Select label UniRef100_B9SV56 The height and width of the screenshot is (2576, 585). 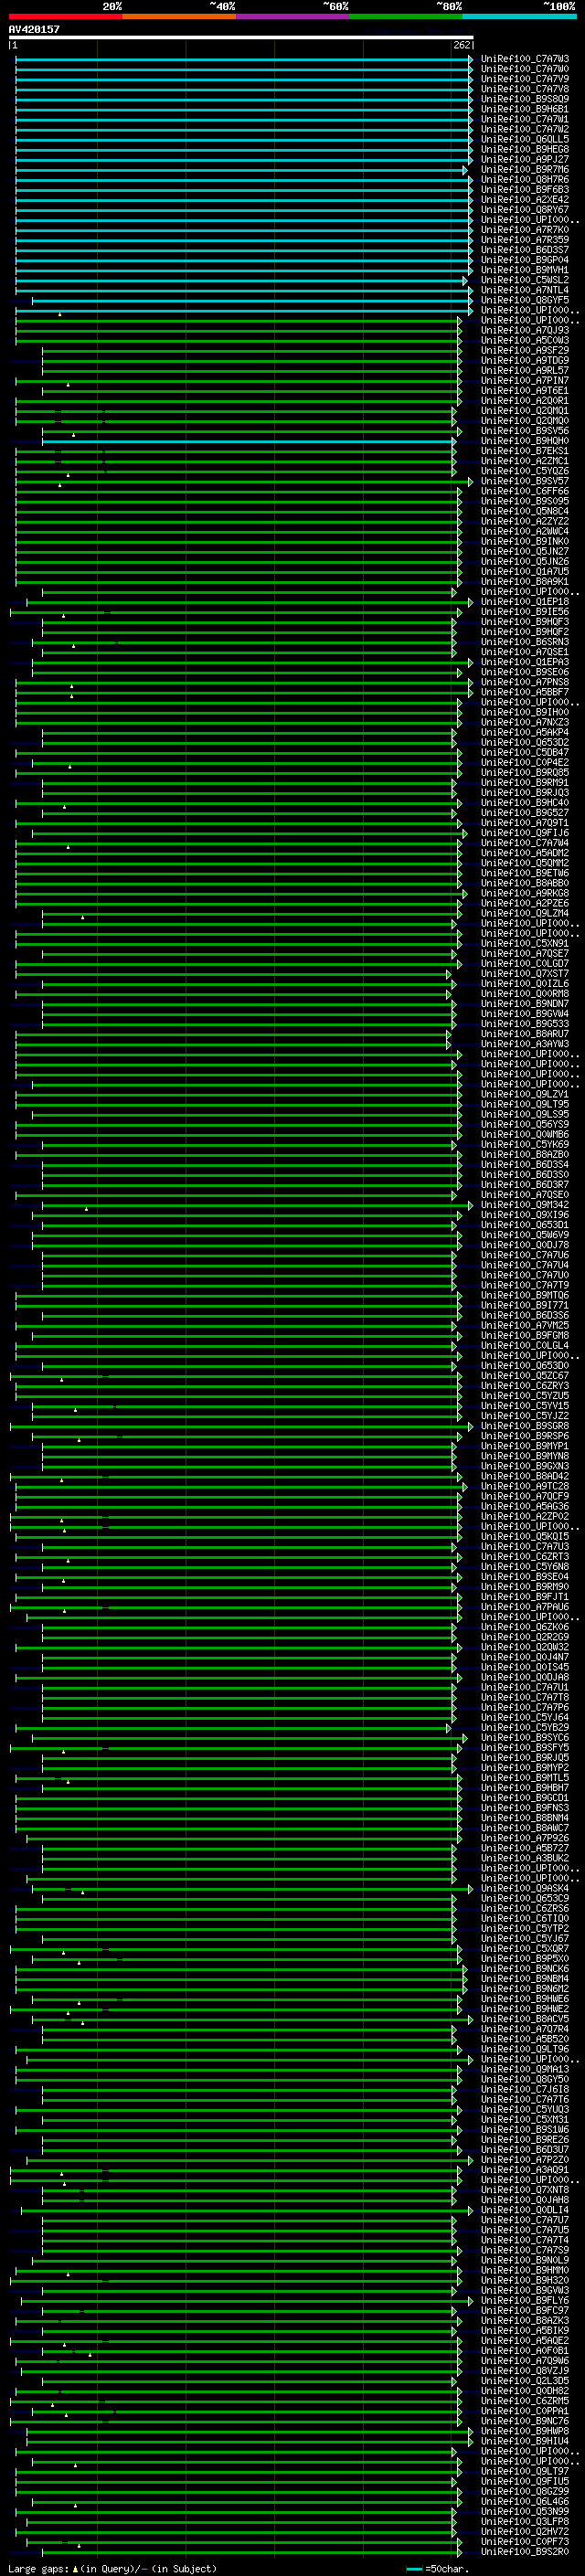pyautogui.click(x=525, y=431)
